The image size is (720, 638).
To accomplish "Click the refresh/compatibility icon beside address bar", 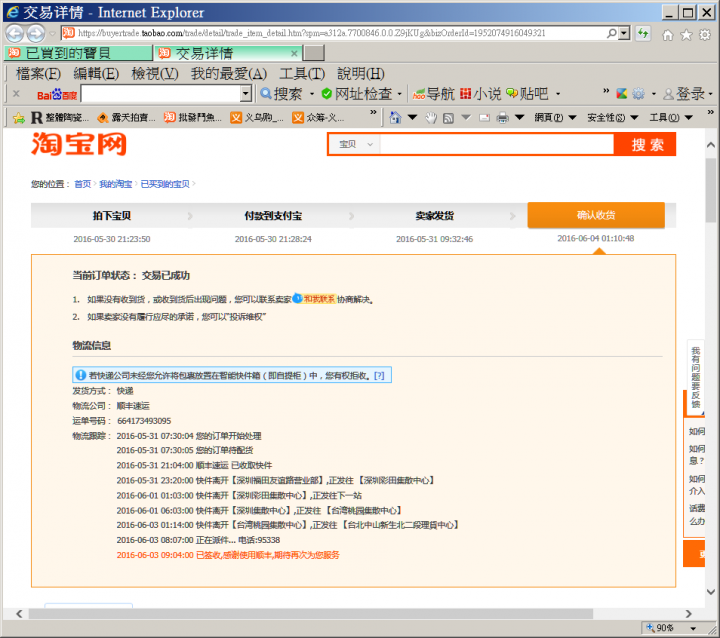I will coord(643,33).
